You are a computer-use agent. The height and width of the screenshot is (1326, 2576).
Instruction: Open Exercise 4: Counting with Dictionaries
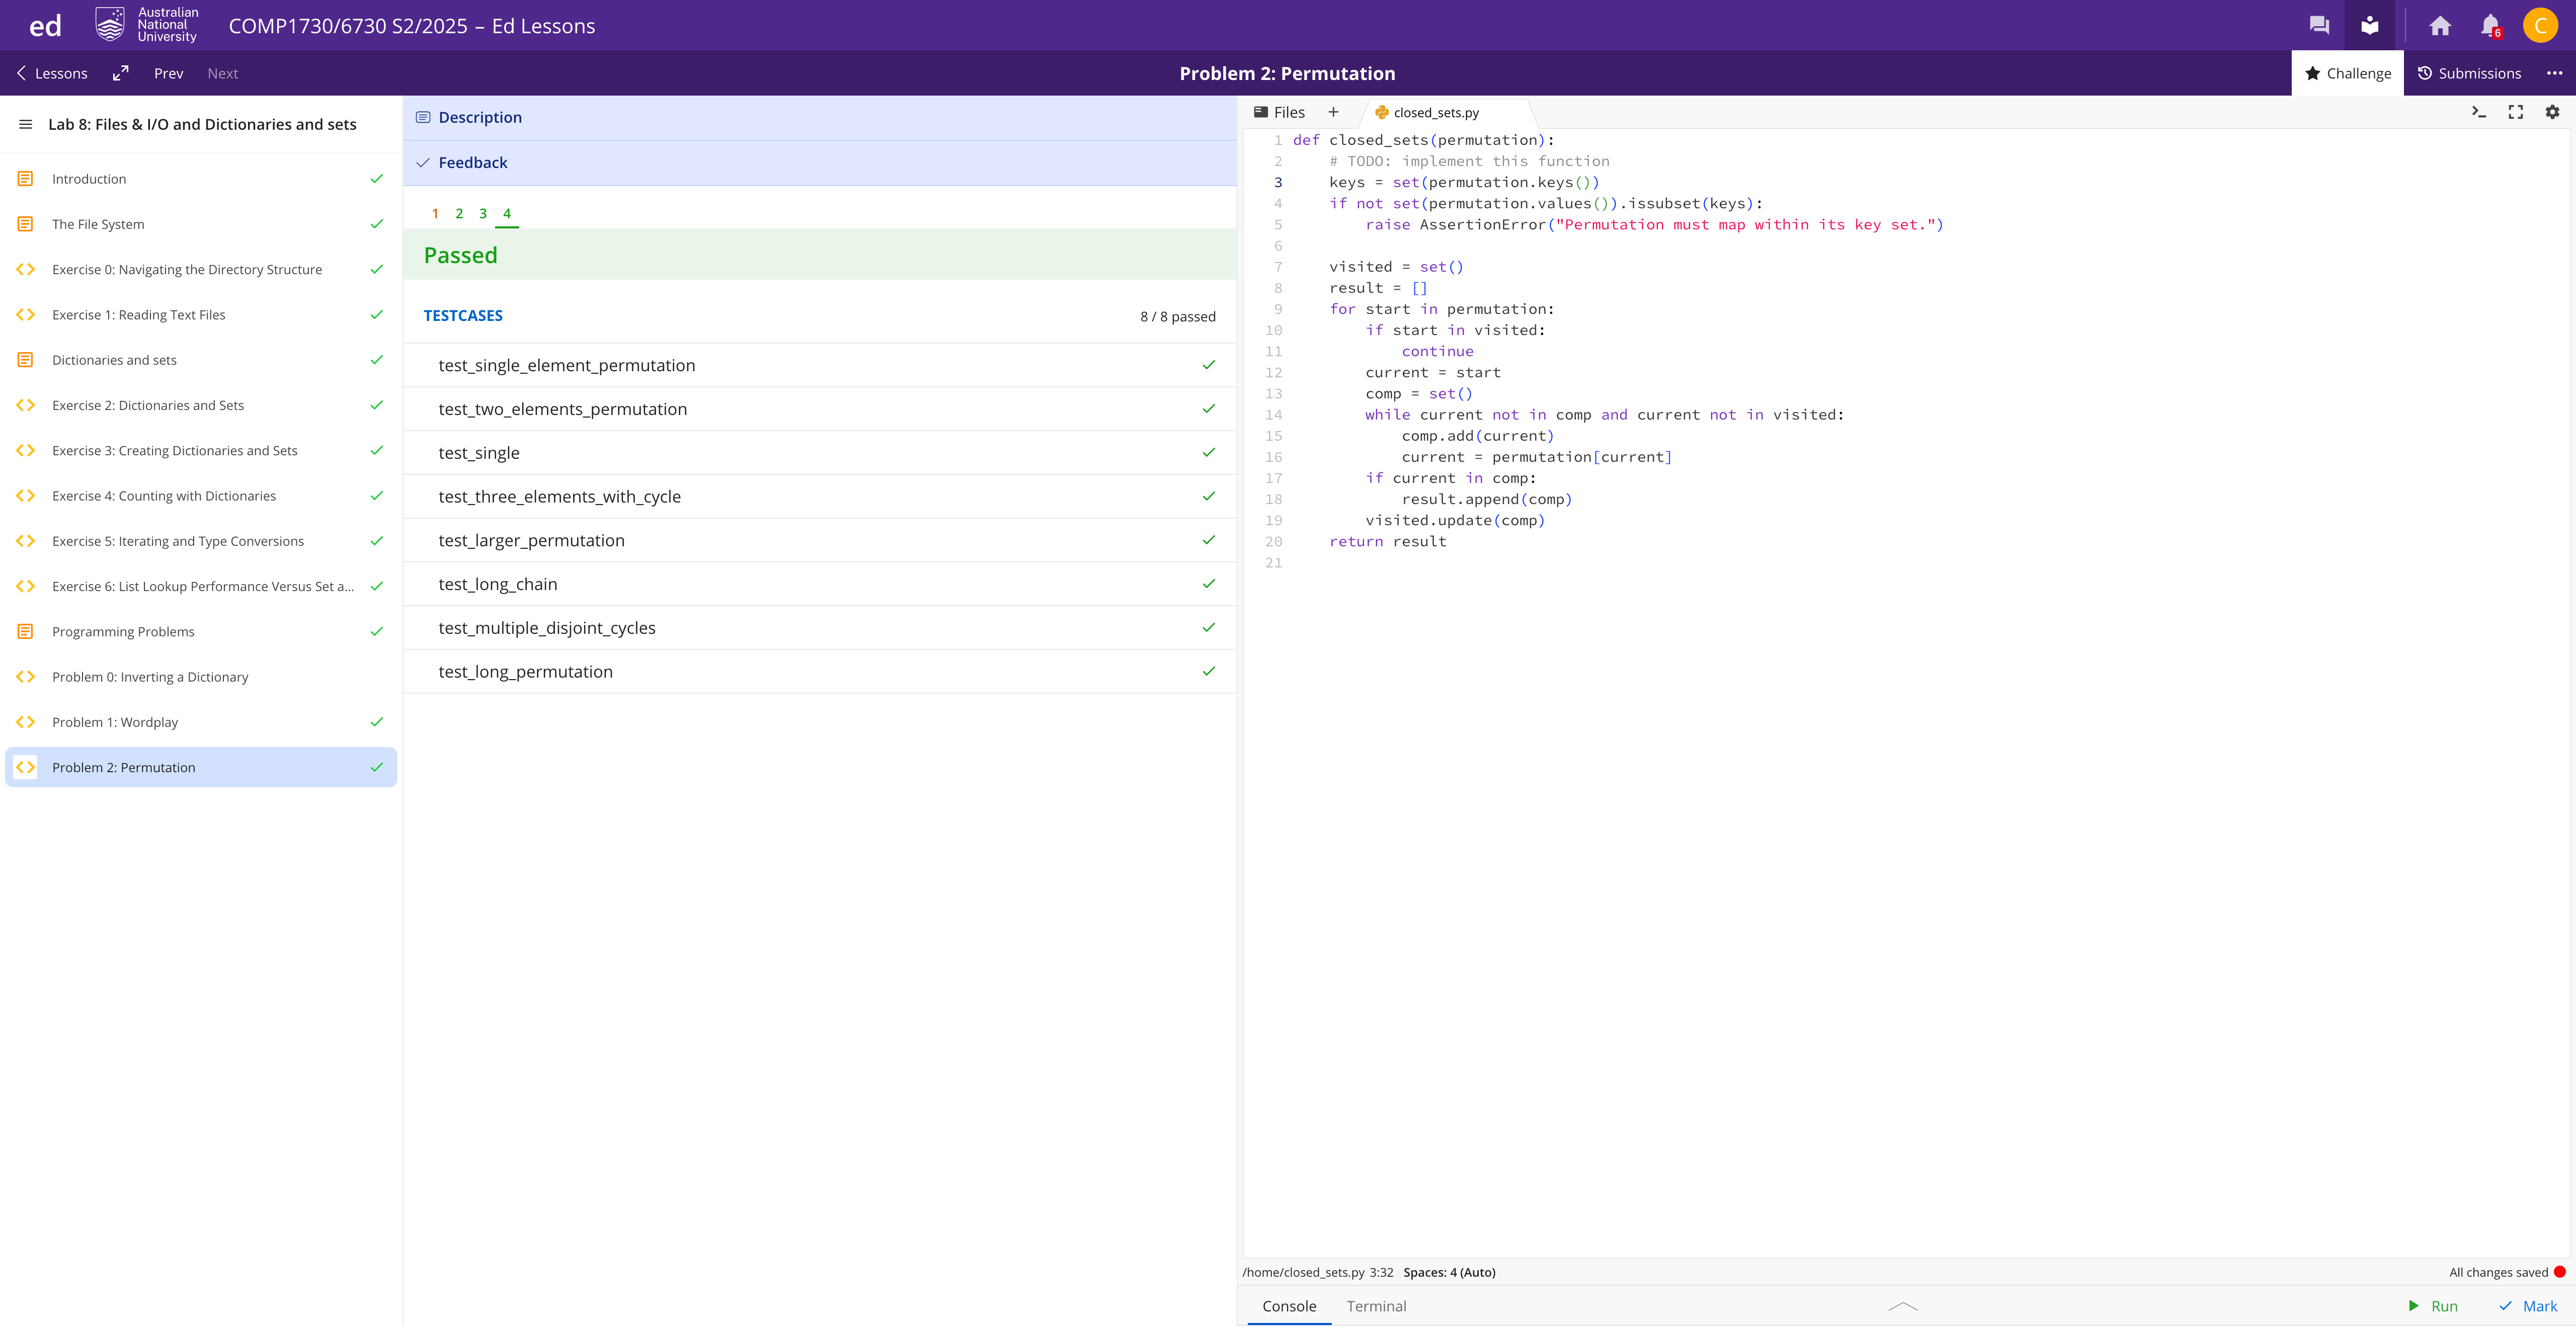(201, 496)
